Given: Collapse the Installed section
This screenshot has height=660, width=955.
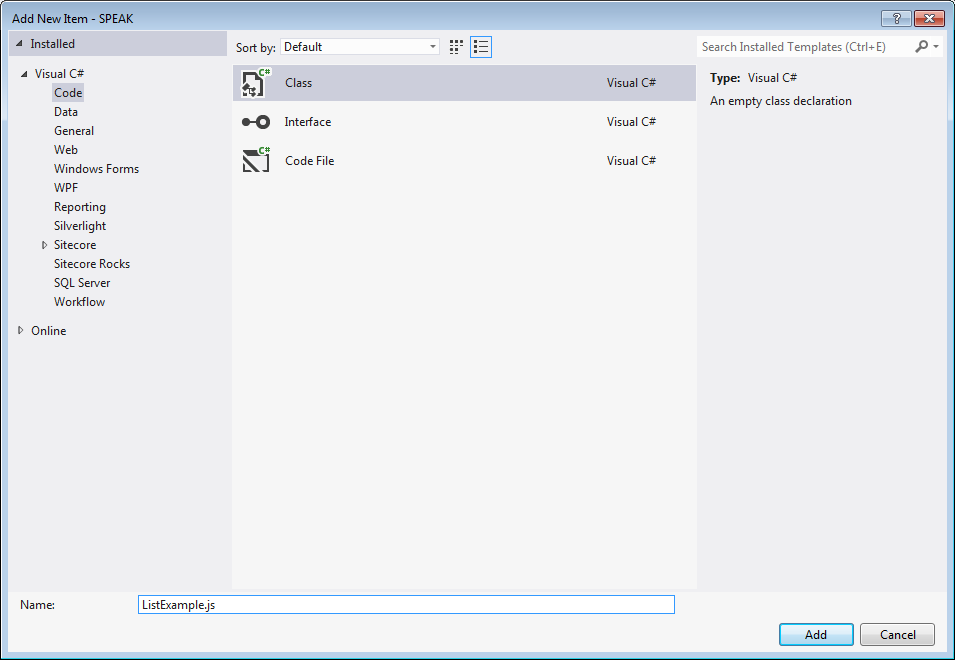Looking at the screenshot, I should [20, 44].
